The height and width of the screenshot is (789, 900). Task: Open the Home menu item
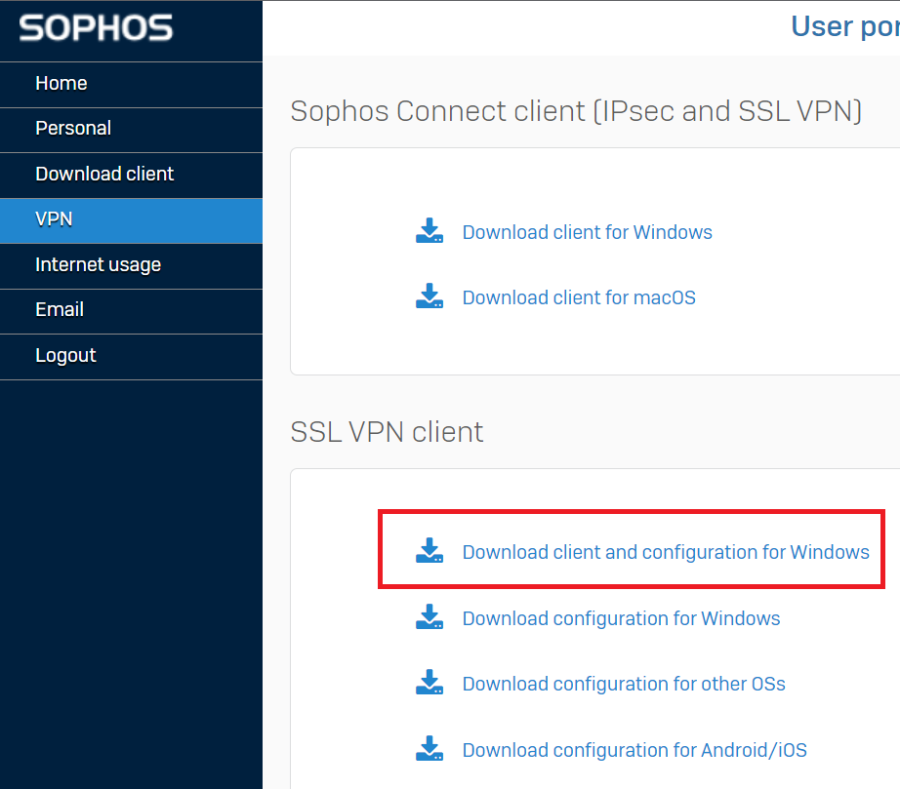click(x=131, y=84)
